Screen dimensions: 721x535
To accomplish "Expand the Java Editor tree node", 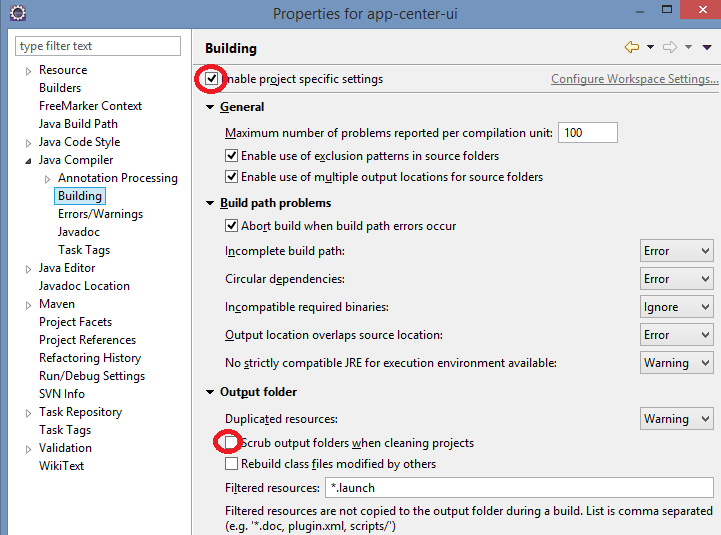I will pyautogui.click(x=28, y=268).
